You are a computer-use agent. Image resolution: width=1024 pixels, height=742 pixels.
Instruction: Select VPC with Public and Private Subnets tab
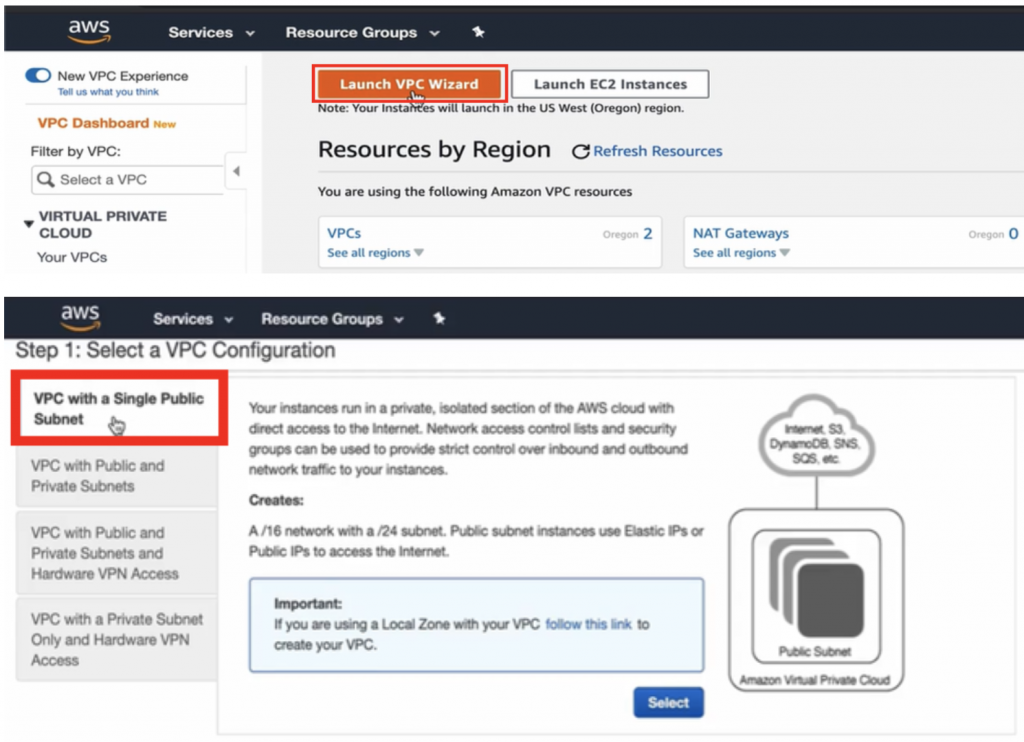[x=117, y=476]
